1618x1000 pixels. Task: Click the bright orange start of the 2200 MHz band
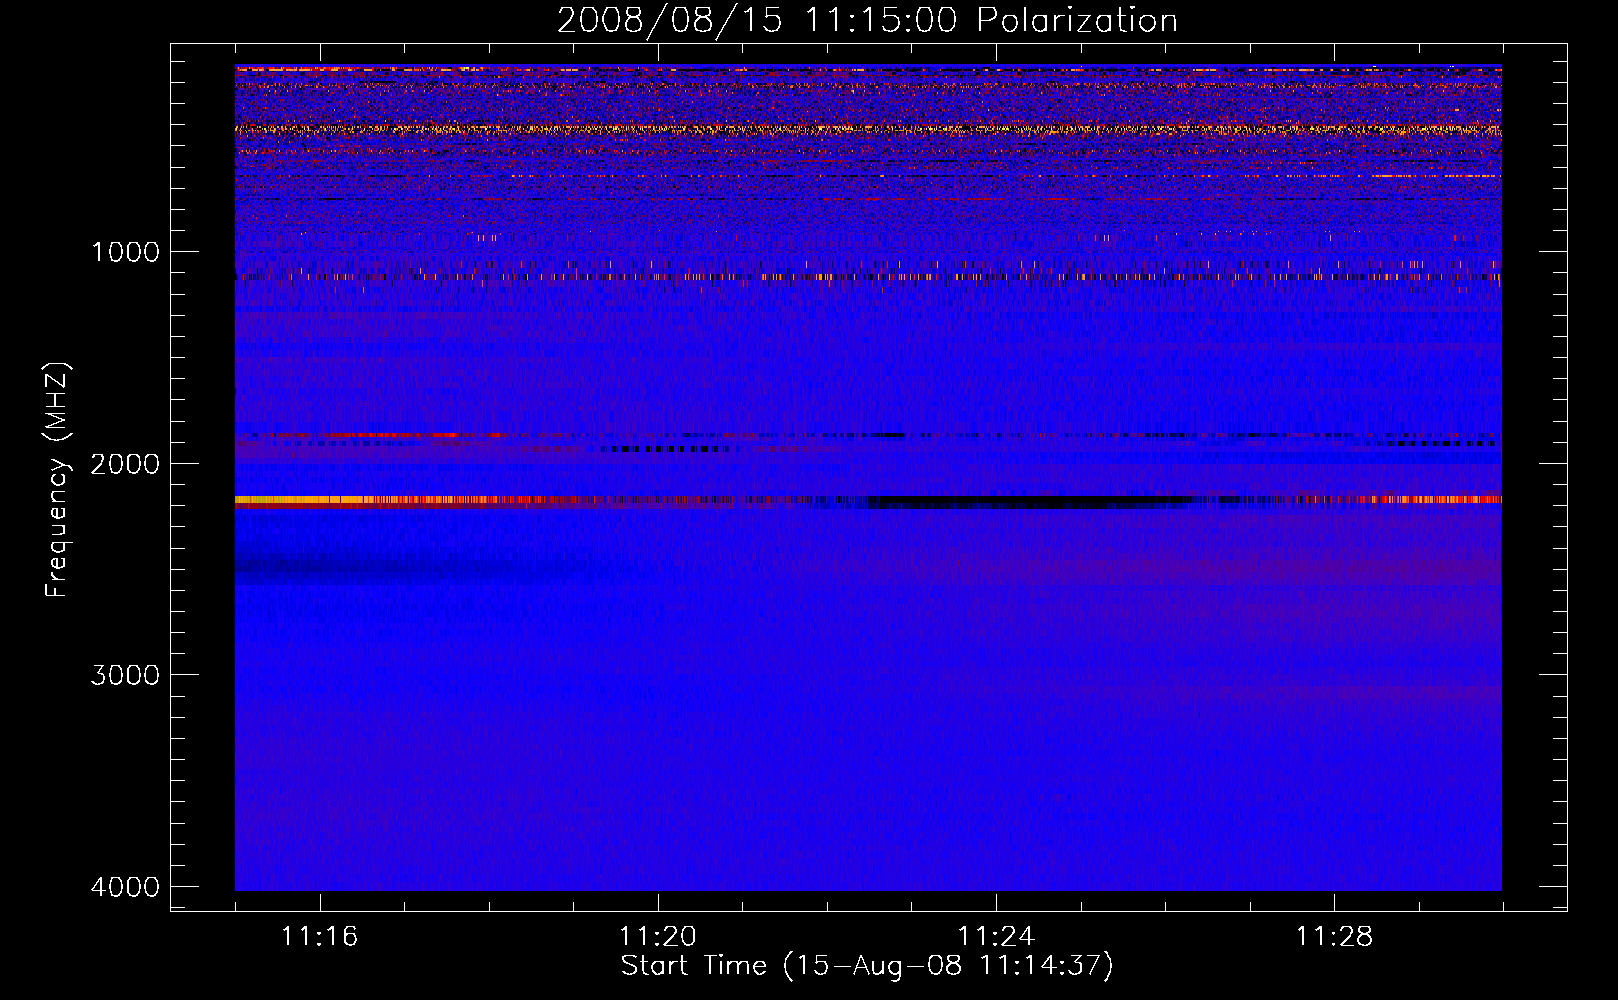click(x=300, y=499)
